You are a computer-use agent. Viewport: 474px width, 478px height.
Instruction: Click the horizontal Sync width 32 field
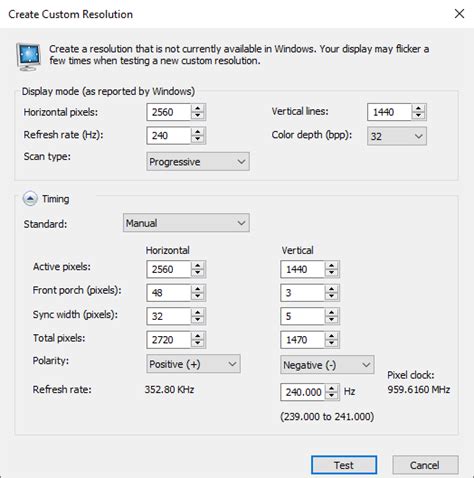(x=169, y=316)
